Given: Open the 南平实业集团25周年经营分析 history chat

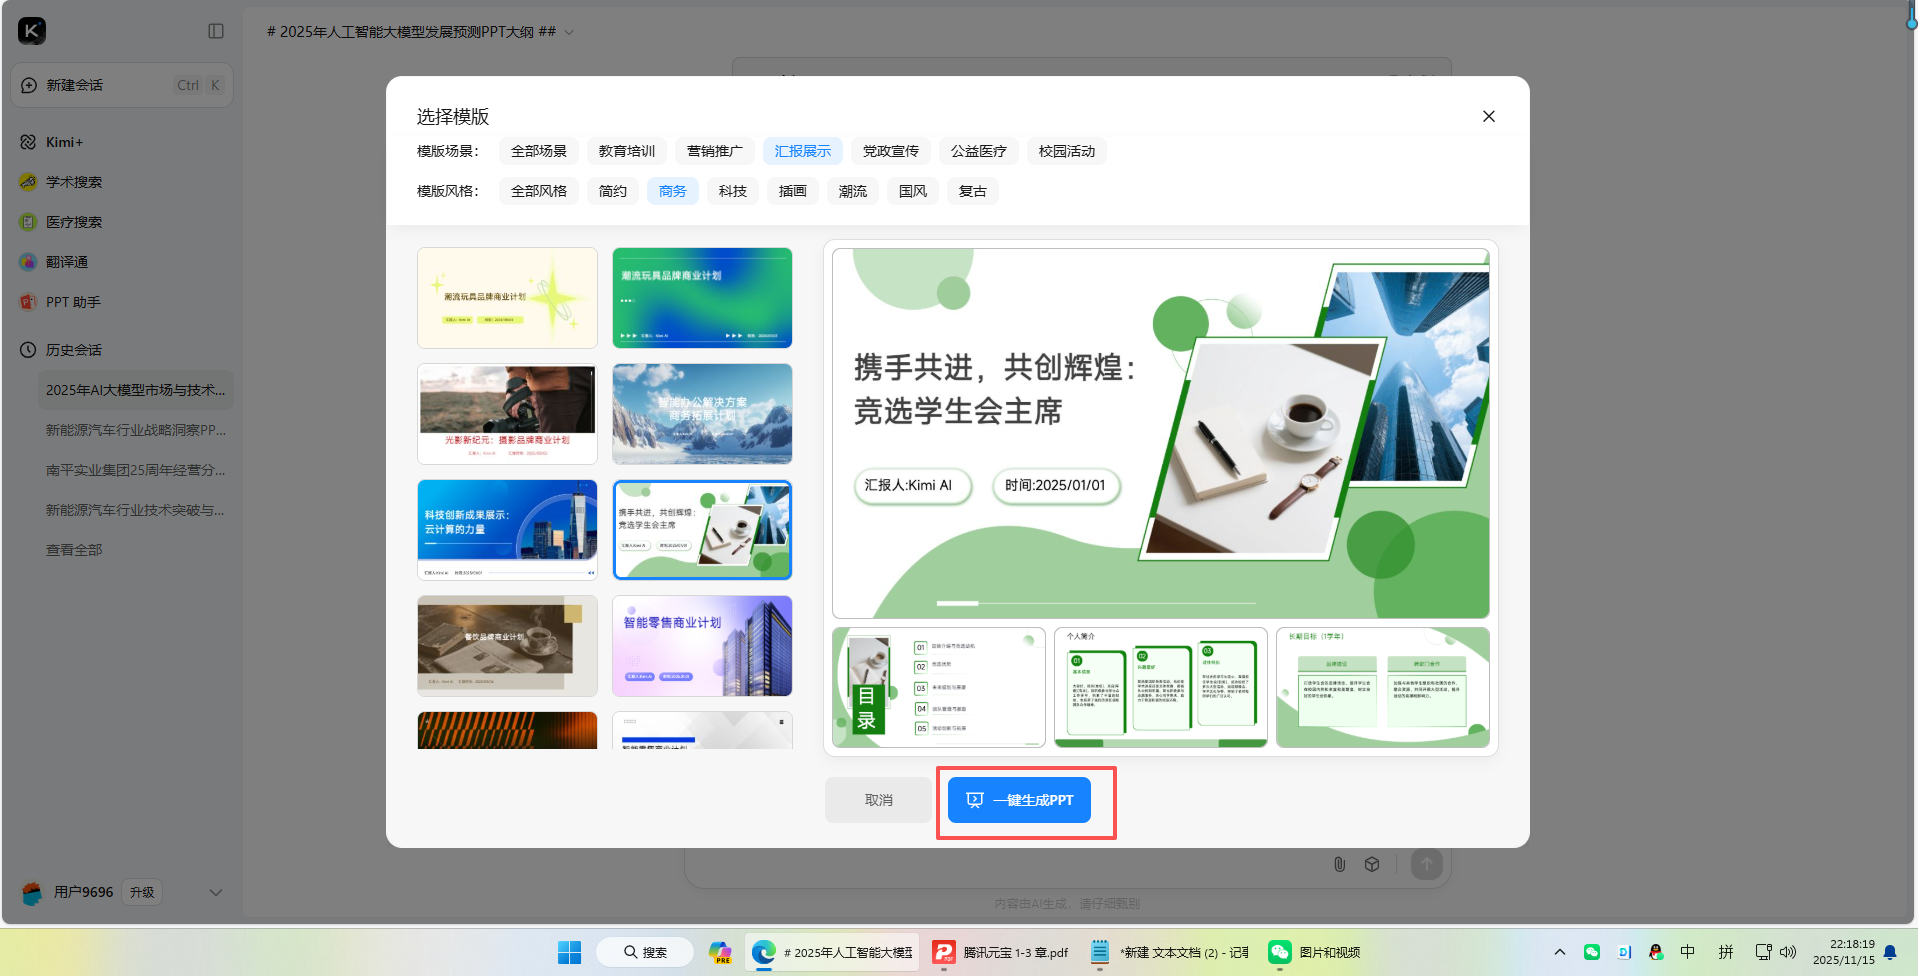Looking at the screenshot, I should 135,469.
